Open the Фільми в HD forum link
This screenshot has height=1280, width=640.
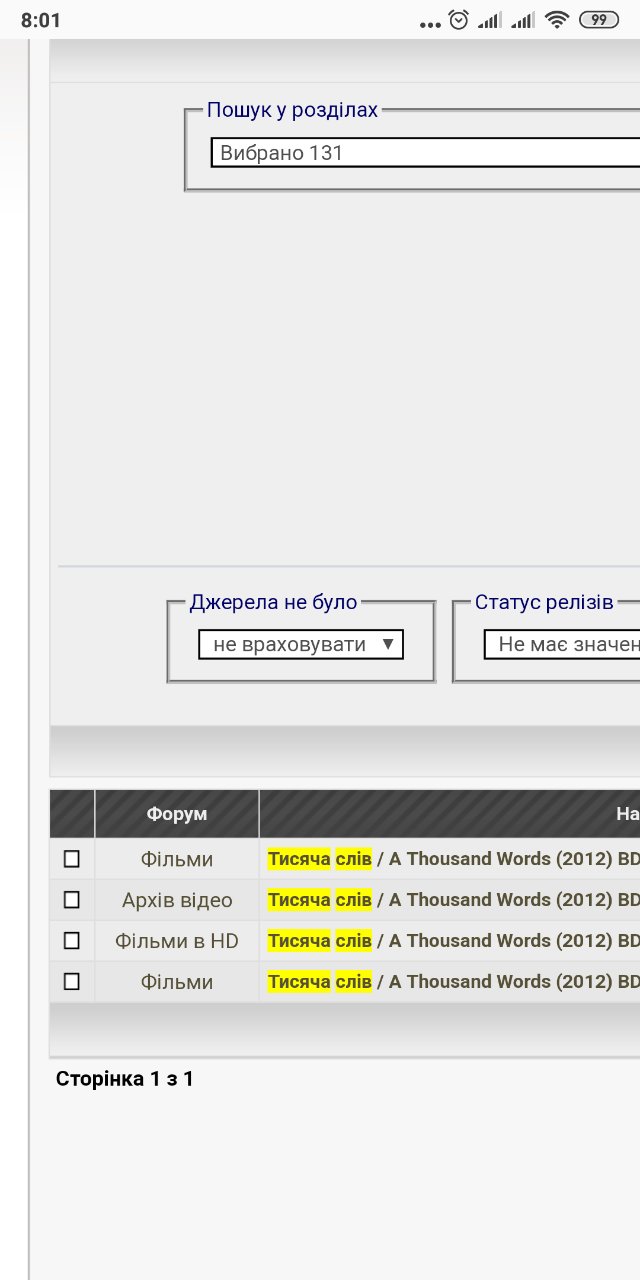[x=177, y=941]
